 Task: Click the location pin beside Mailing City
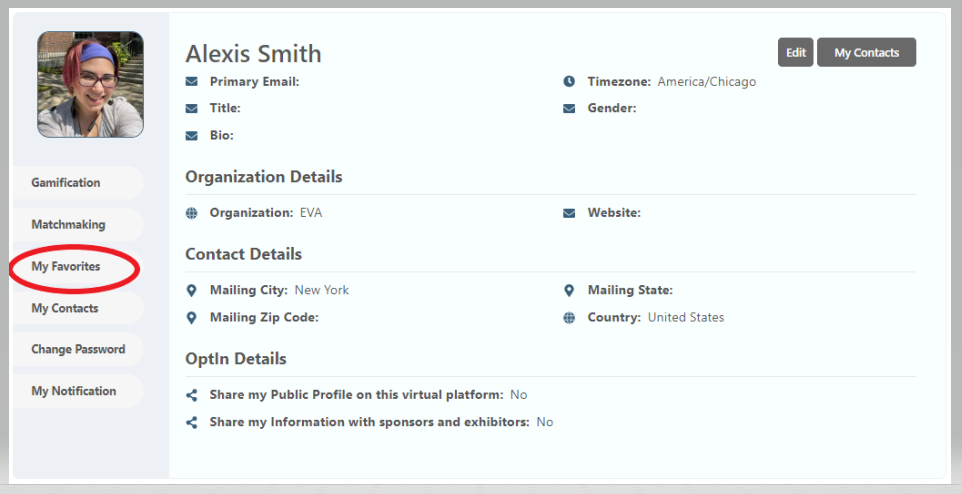191,290
